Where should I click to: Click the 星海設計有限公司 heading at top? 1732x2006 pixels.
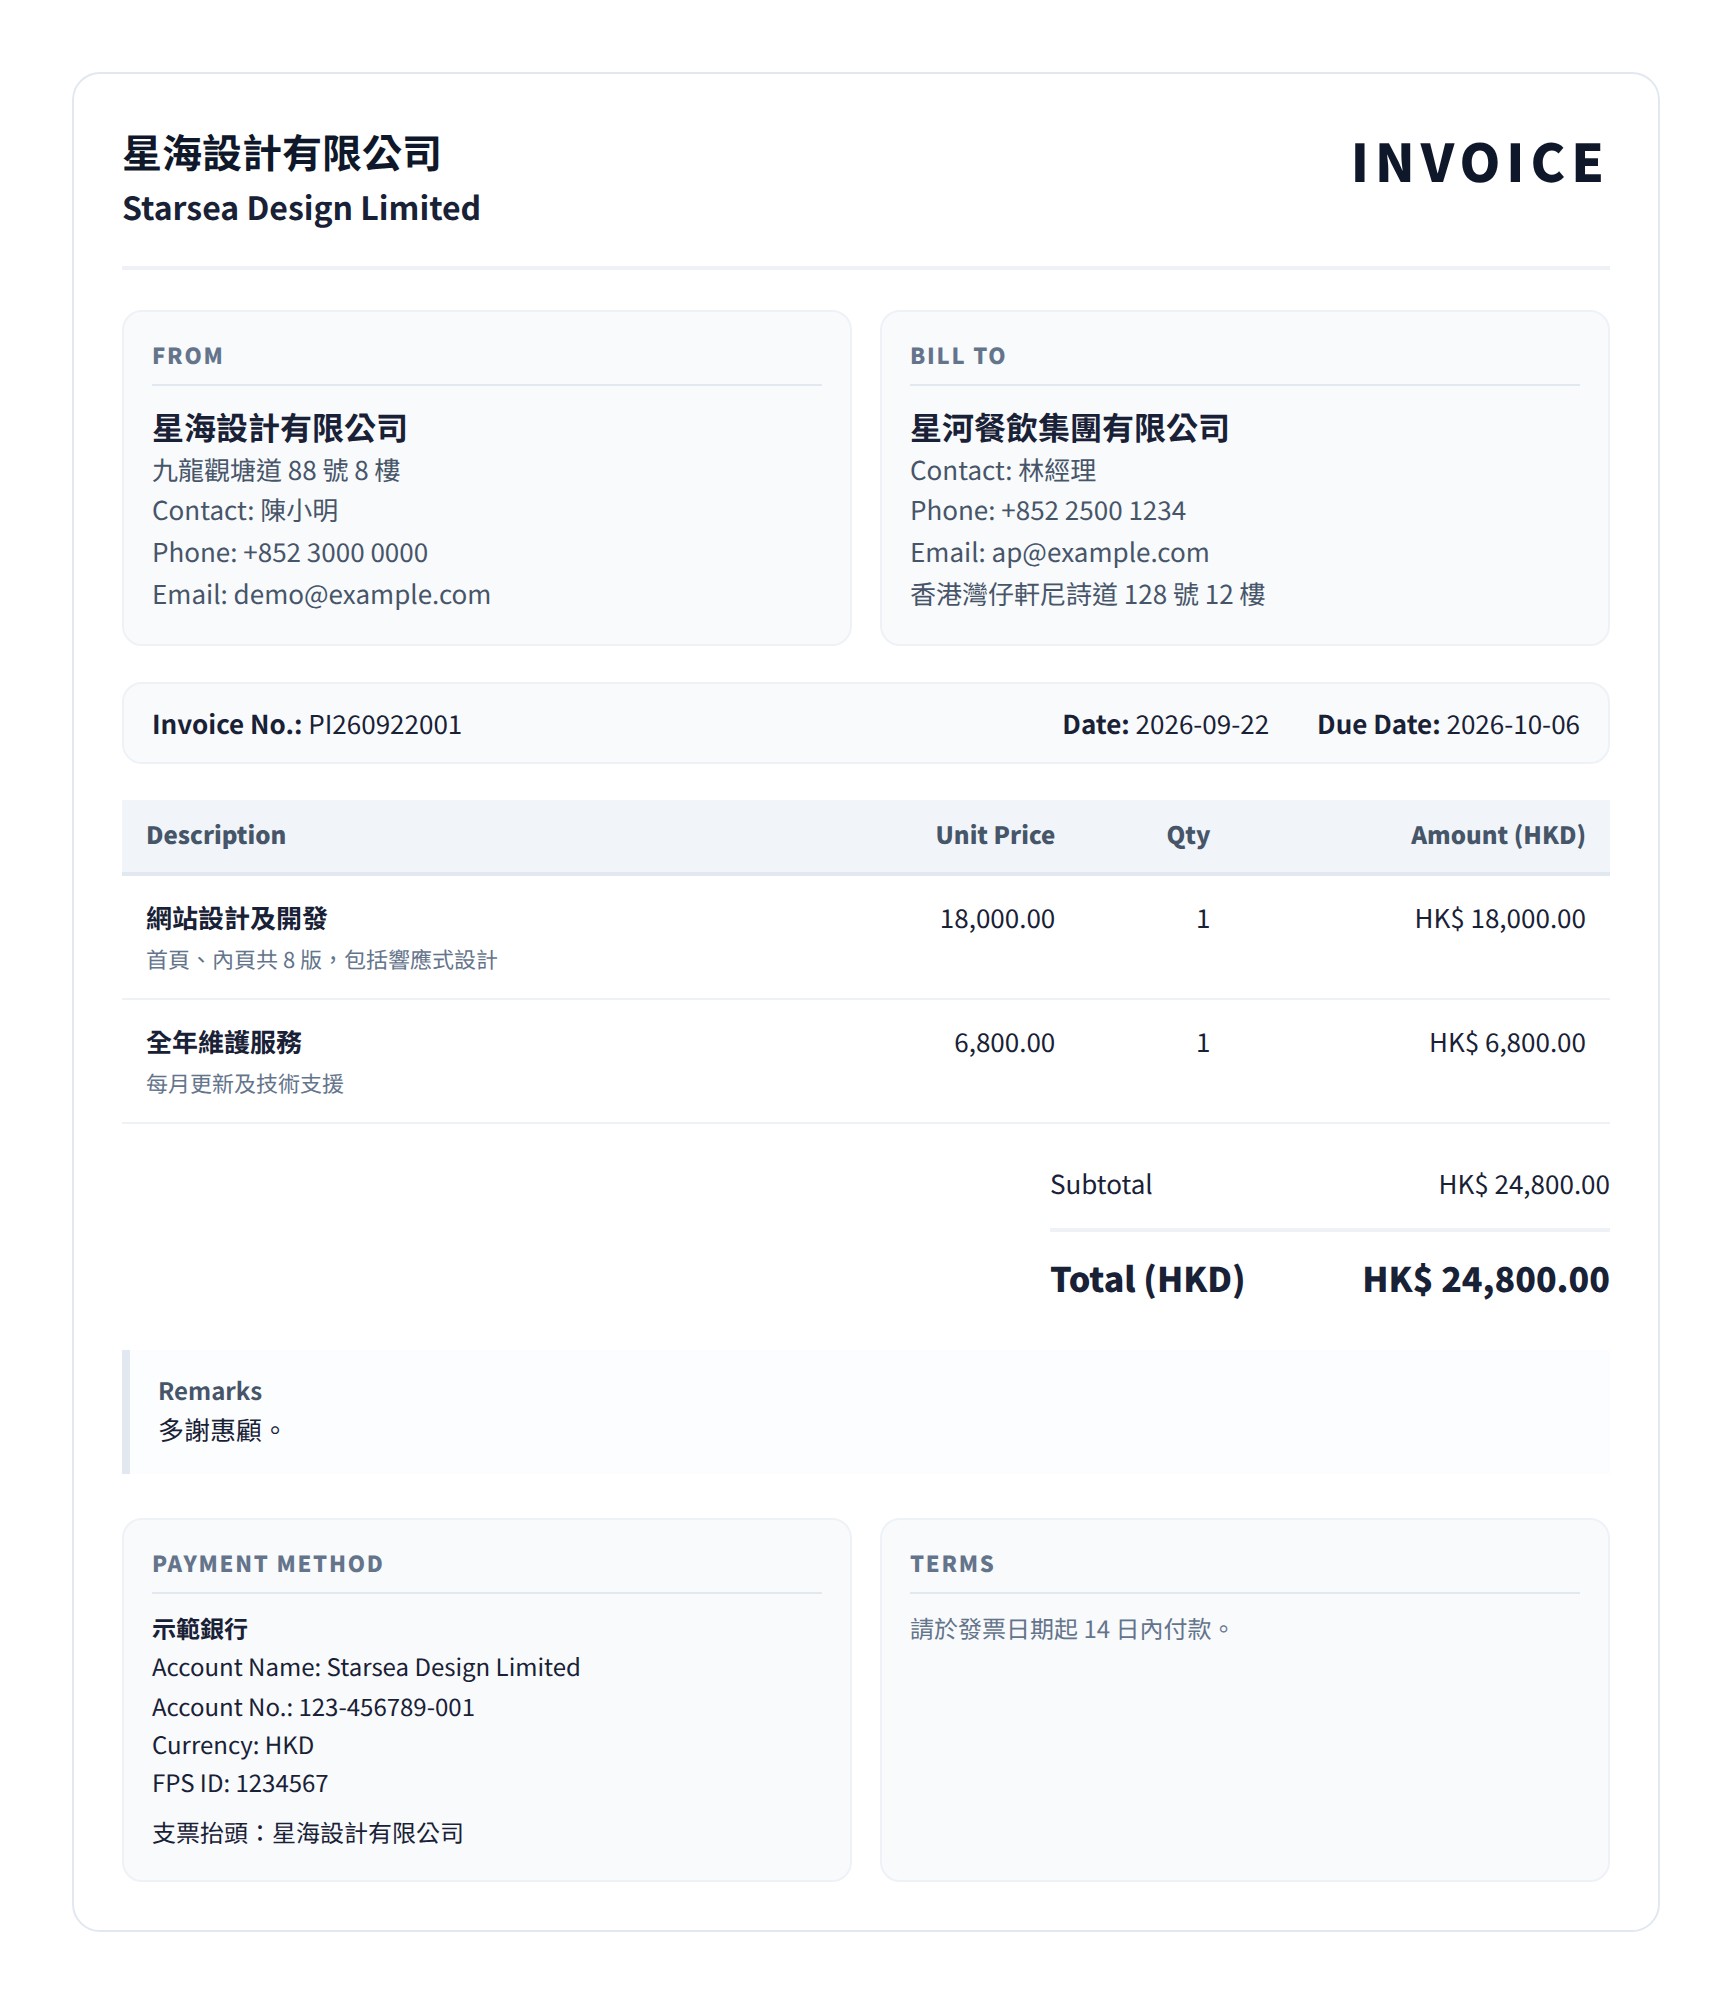click(x=282, y=153)
